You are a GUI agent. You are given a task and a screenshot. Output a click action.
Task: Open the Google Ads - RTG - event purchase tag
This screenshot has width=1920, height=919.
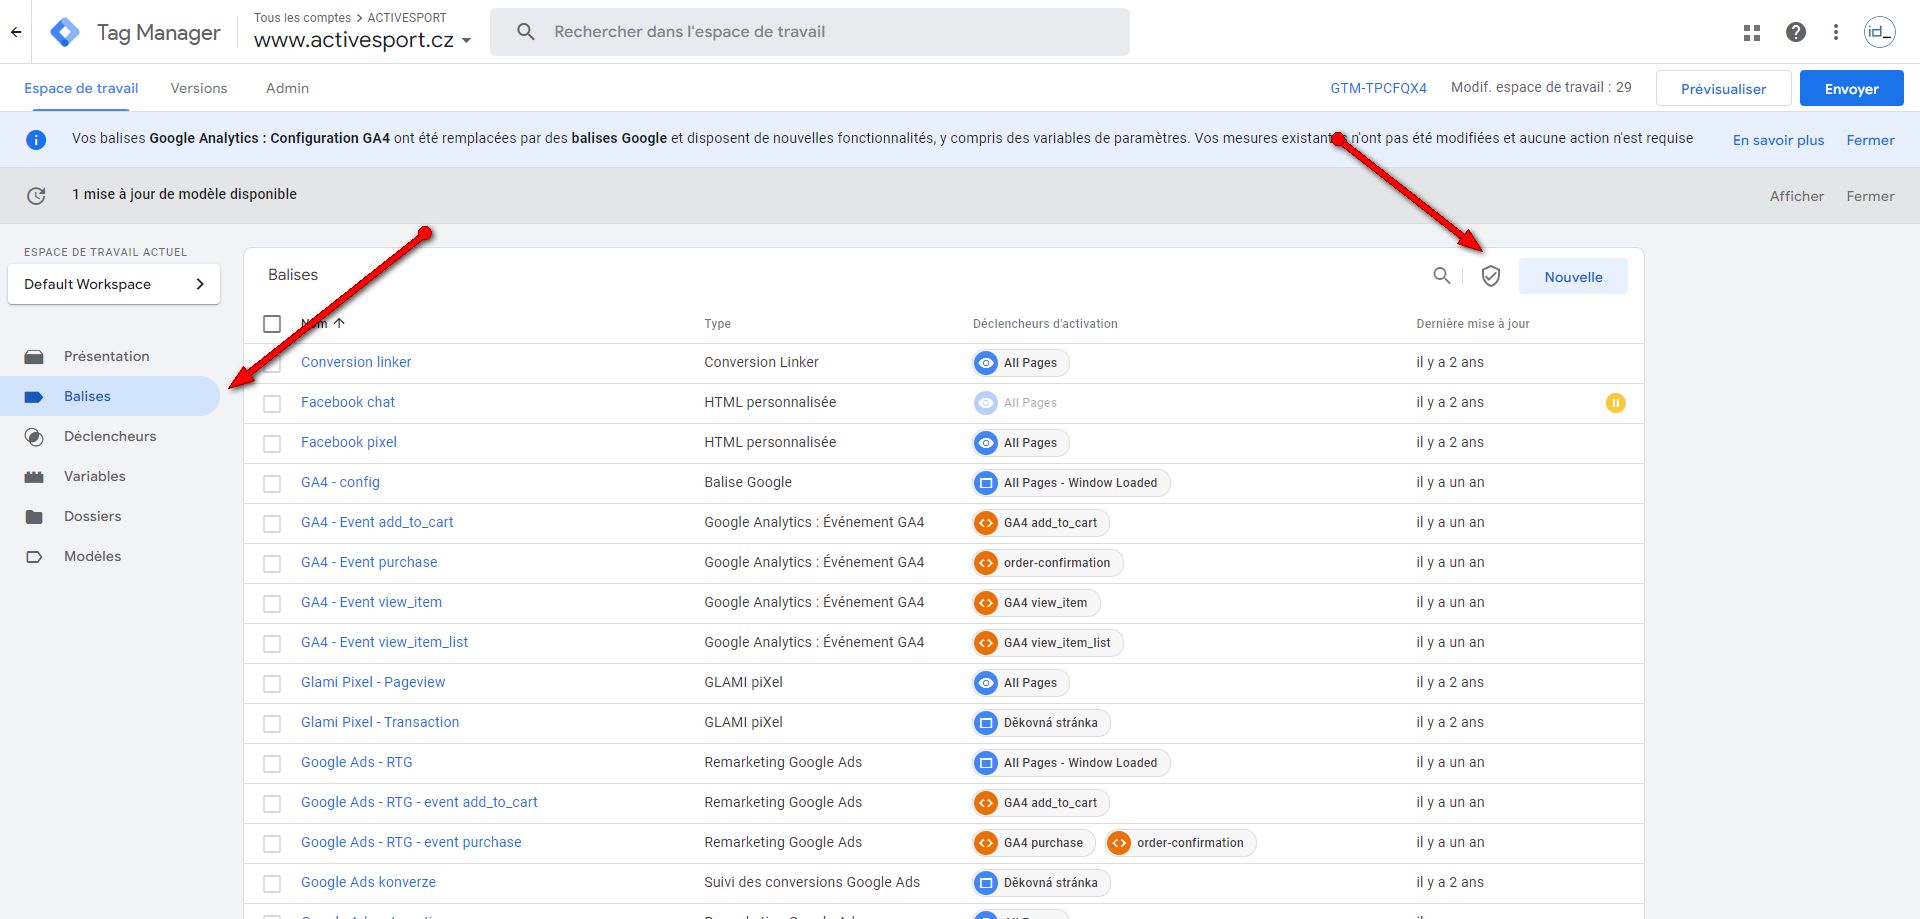coord(411,842)
